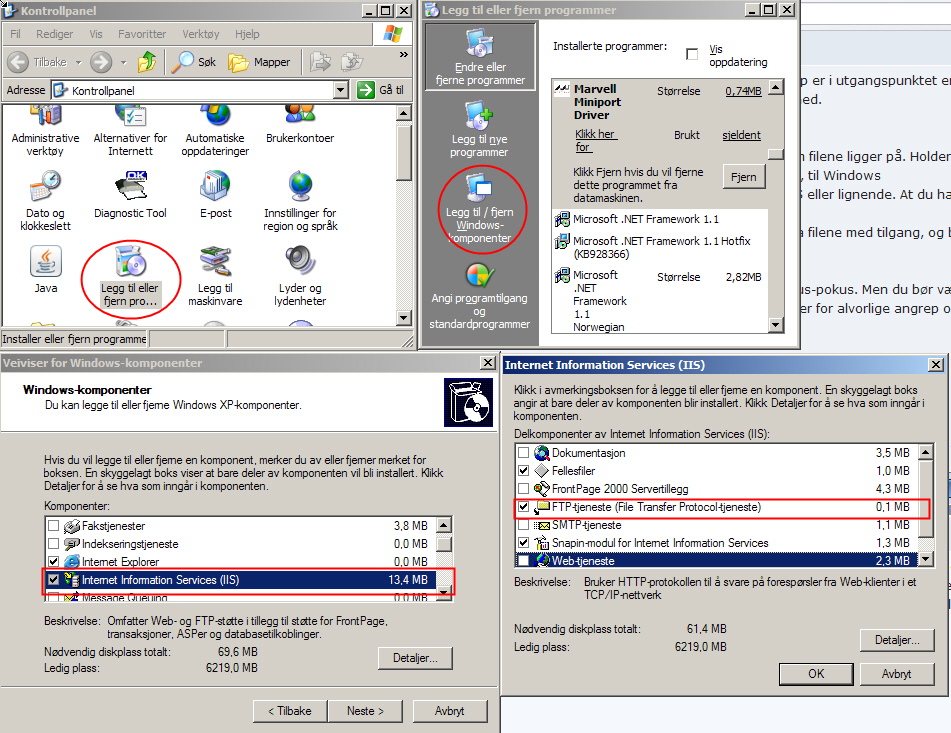Open Rediger menu
Screen dimensions: 951x733
coord(55,34)
